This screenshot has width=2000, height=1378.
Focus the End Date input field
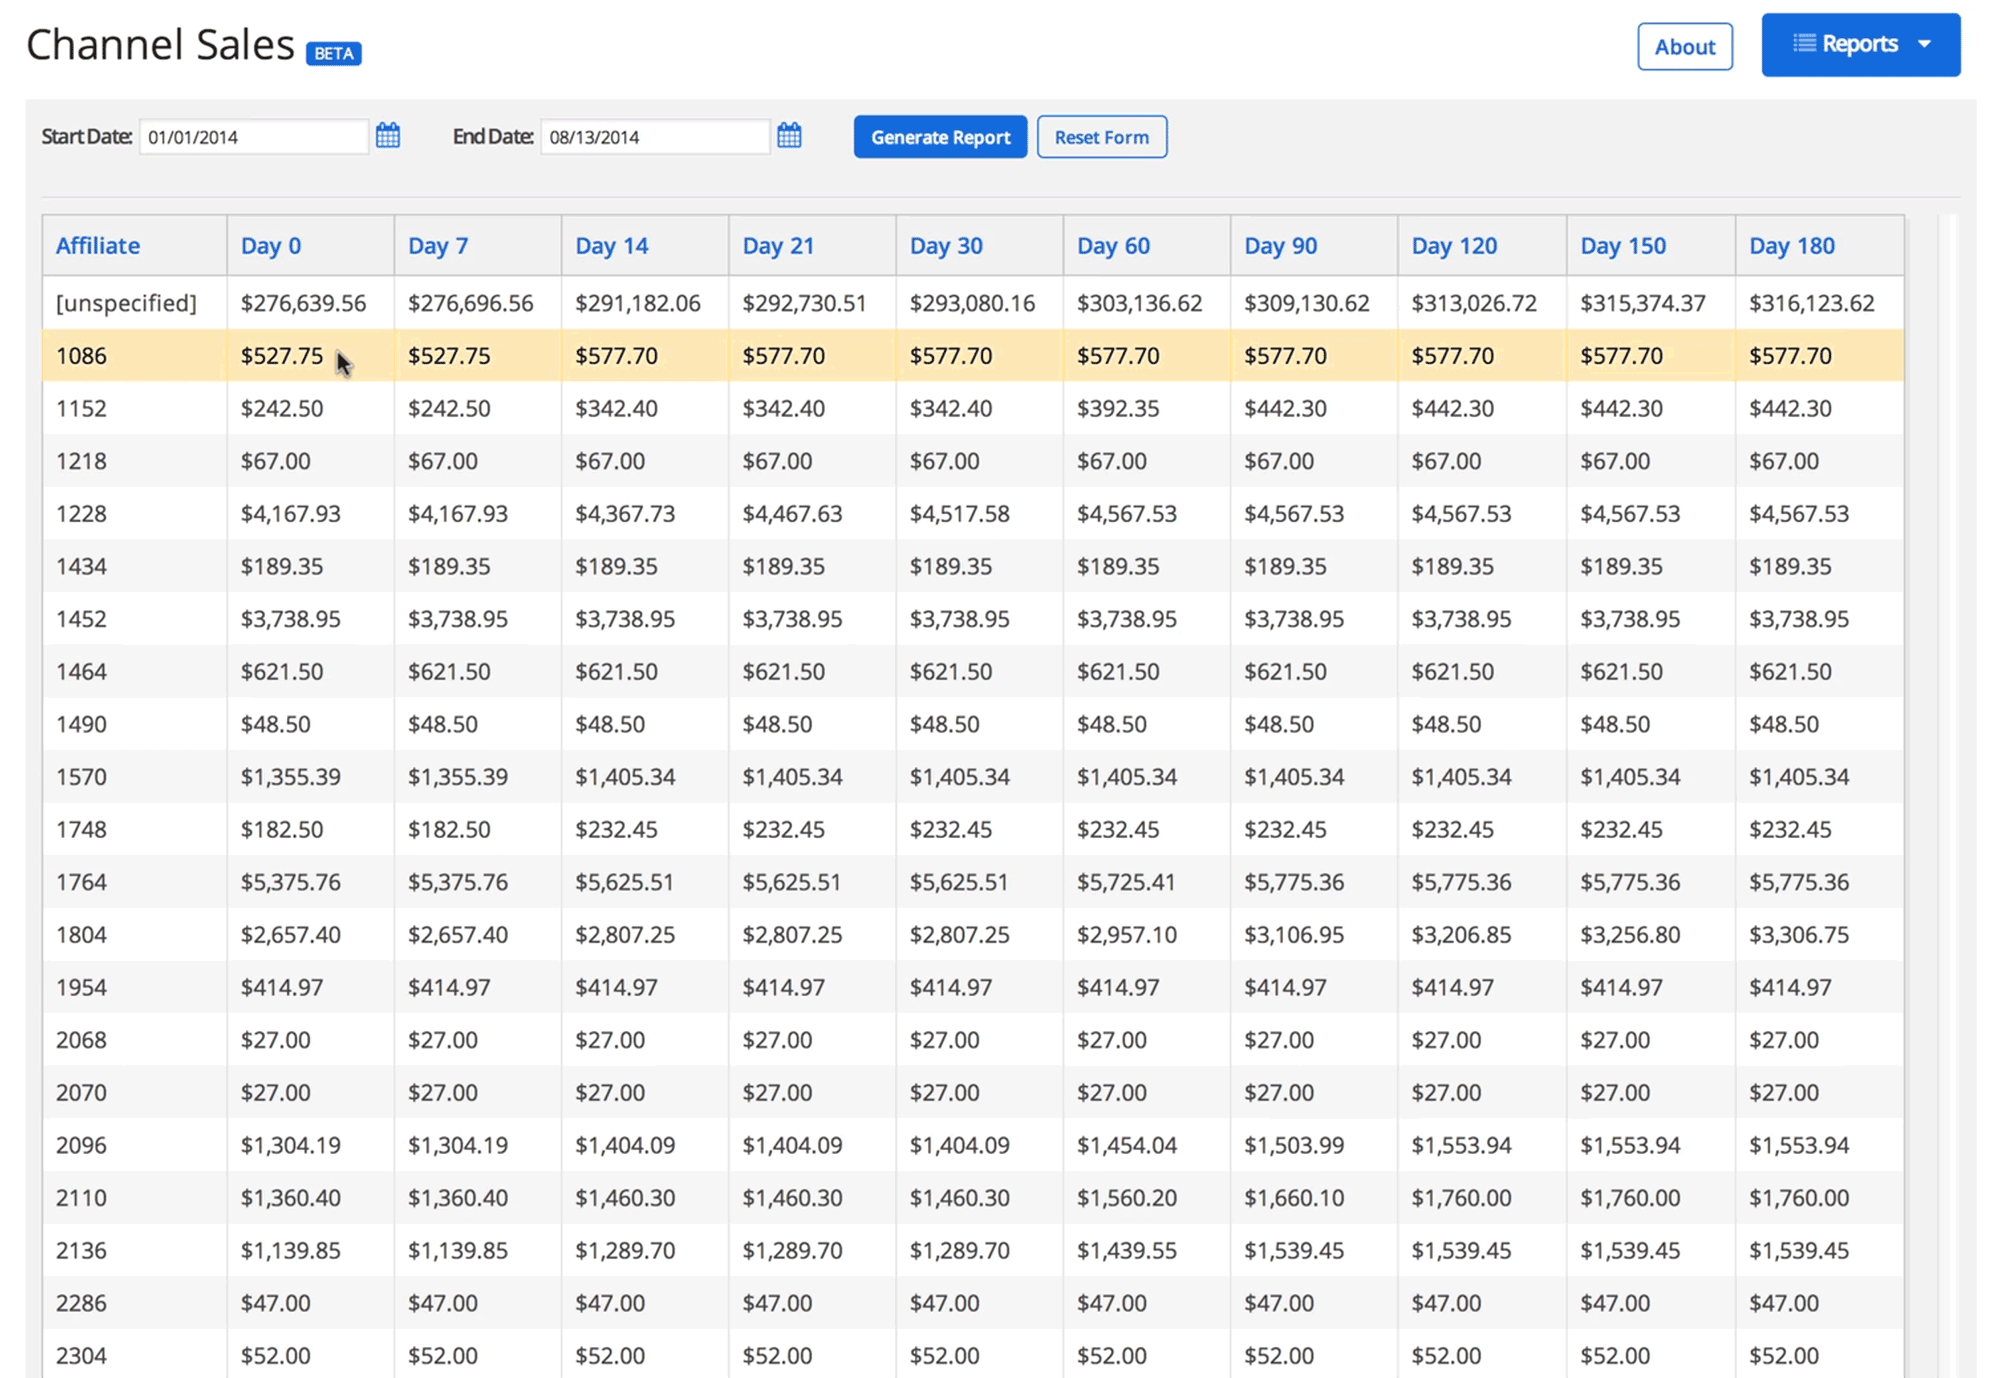(x=655, y=137)
